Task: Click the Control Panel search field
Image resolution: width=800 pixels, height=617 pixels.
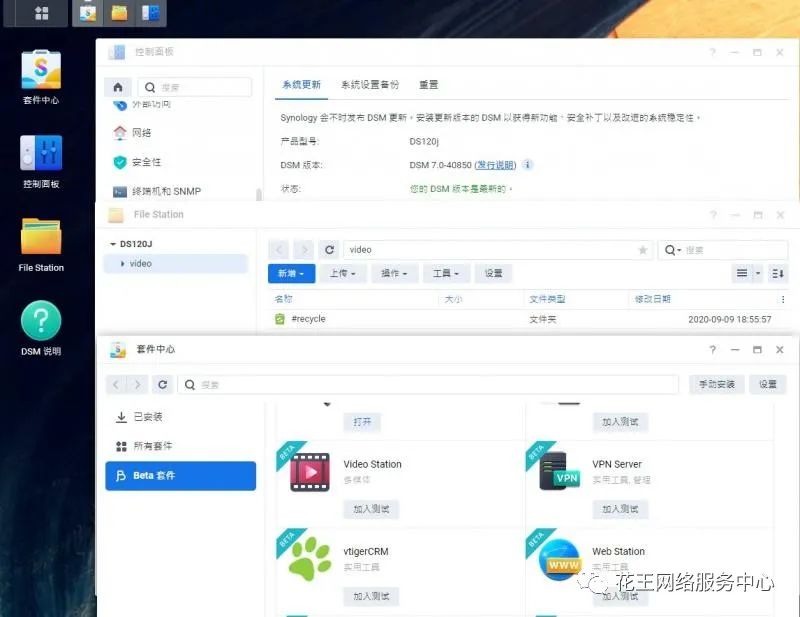Action: 194,87
